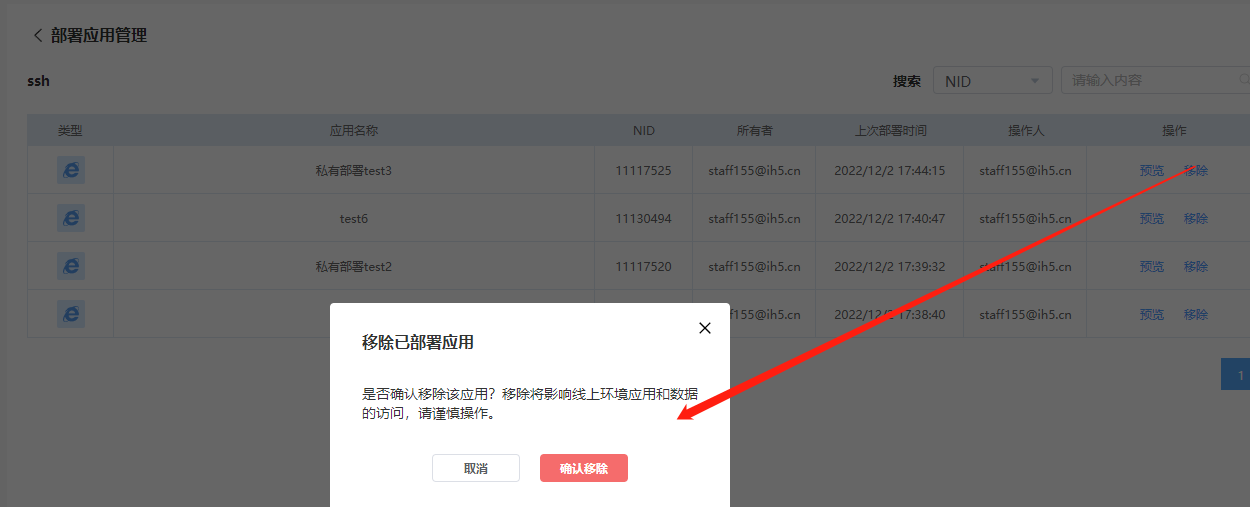
Task: Click the app type icon in the 17:38:40 row
Action: point(71,314)
